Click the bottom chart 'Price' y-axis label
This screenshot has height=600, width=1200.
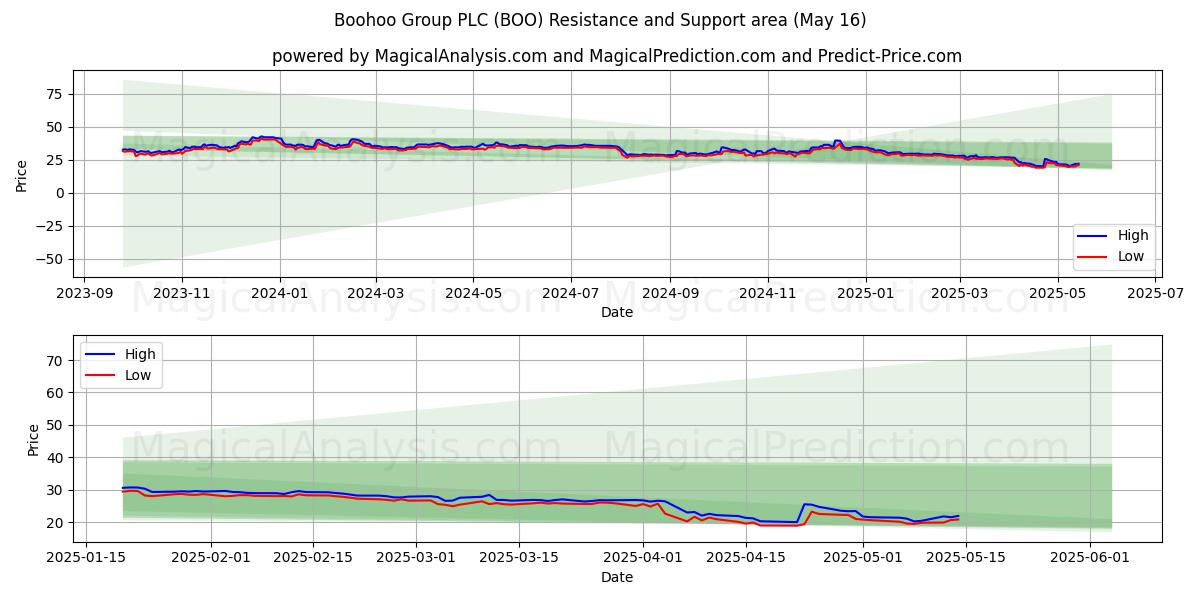34,439
